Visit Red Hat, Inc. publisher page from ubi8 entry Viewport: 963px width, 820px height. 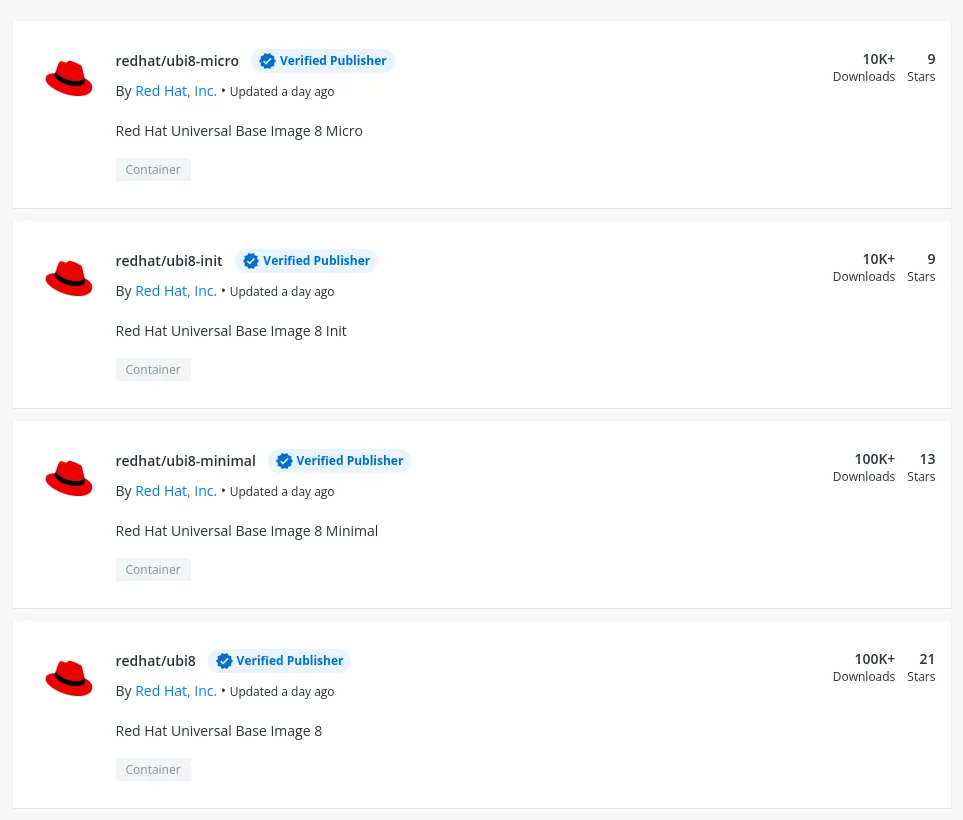pos(175,691)
